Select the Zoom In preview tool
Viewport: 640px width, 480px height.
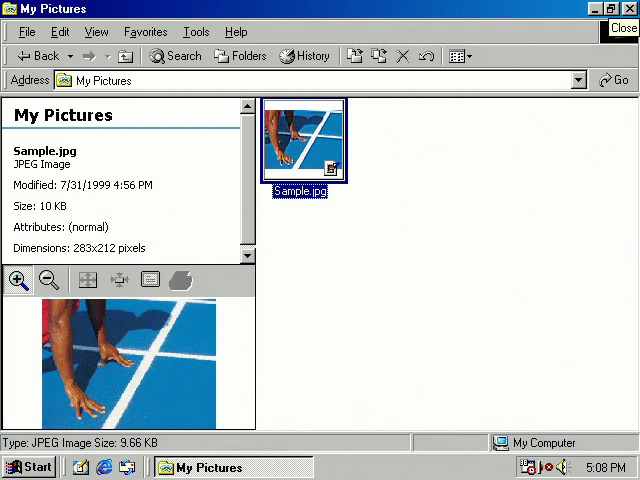click(x=19, y=280)
